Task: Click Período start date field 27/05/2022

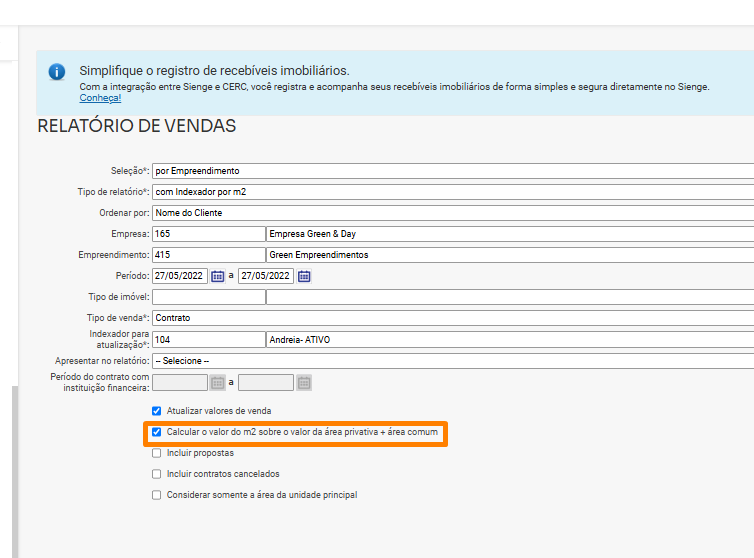Action: point(180,276)
